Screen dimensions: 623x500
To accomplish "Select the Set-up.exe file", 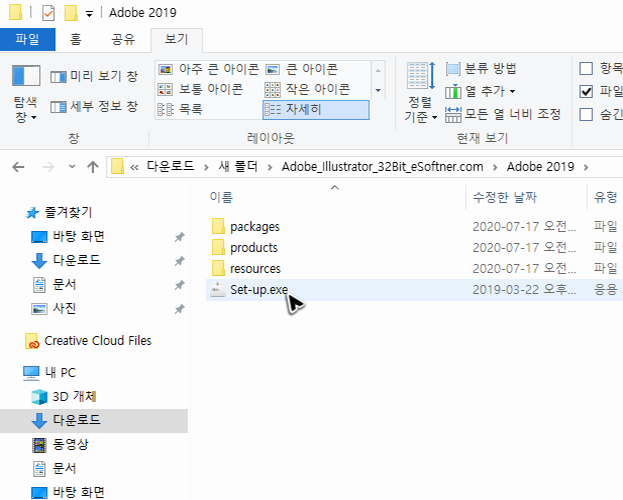I will tap(259, 290).
